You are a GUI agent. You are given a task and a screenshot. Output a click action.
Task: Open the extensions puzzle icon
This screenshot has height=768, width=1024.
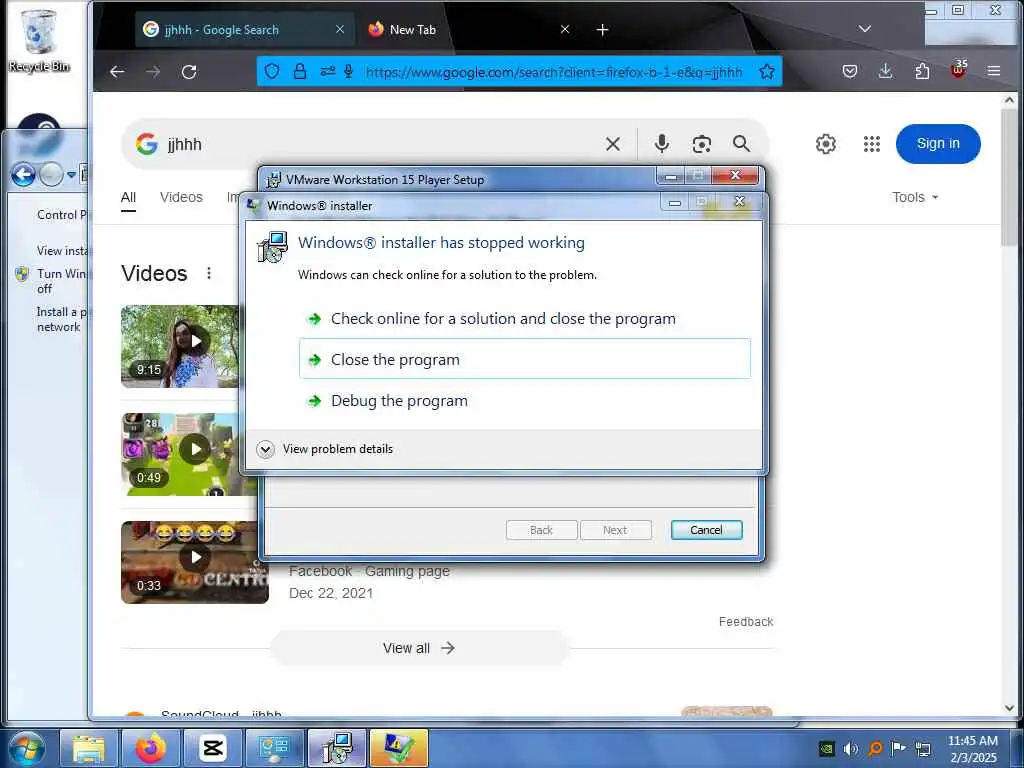pos(922,71)
